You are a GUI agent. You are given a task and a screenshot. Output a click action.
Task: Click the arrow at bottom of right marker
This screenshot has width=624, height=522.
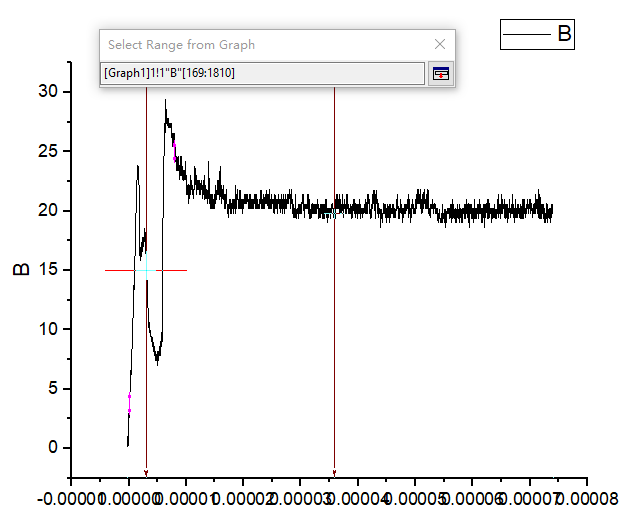click(x=334, y=473)
